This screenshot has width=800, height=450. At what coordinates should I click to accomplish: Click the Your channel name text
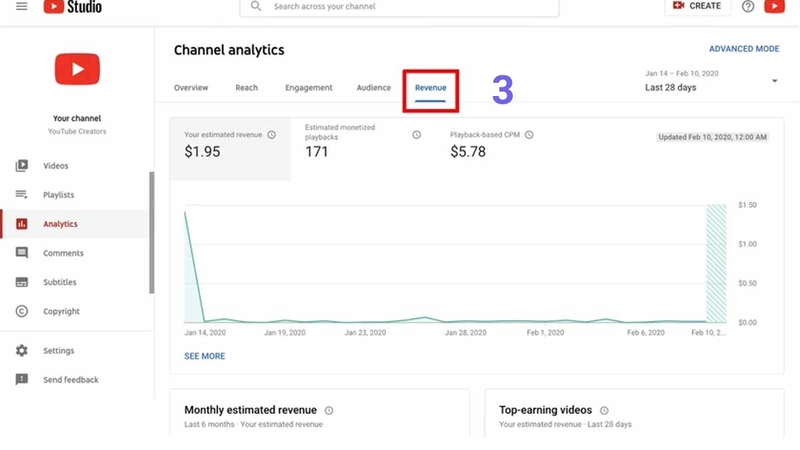click(x=77, y=118)
